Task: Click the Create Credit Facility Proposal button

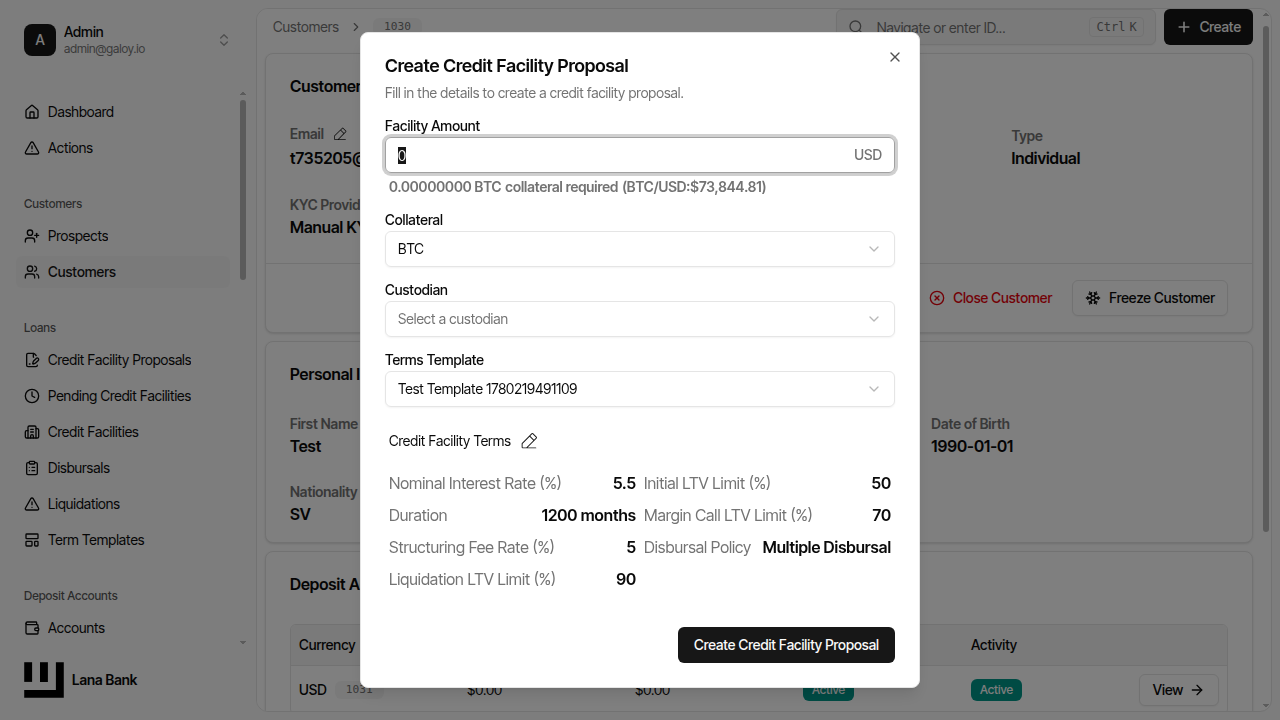Action: coord(786,645)
